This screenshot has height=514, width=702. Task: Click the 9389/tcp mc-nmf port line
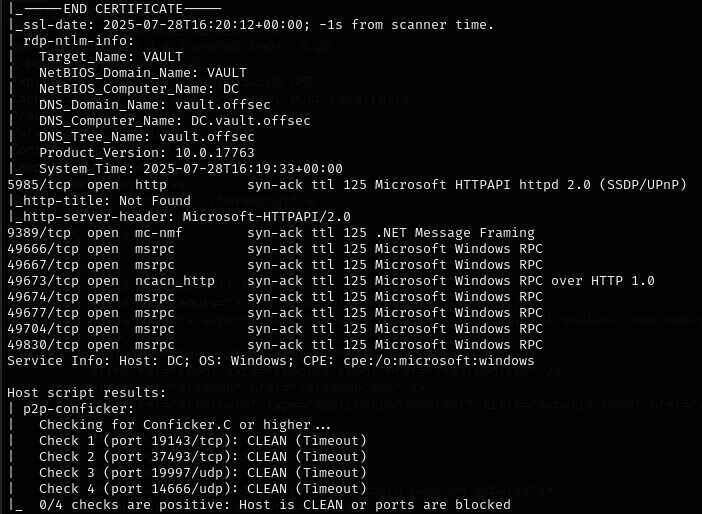point(270,233)
